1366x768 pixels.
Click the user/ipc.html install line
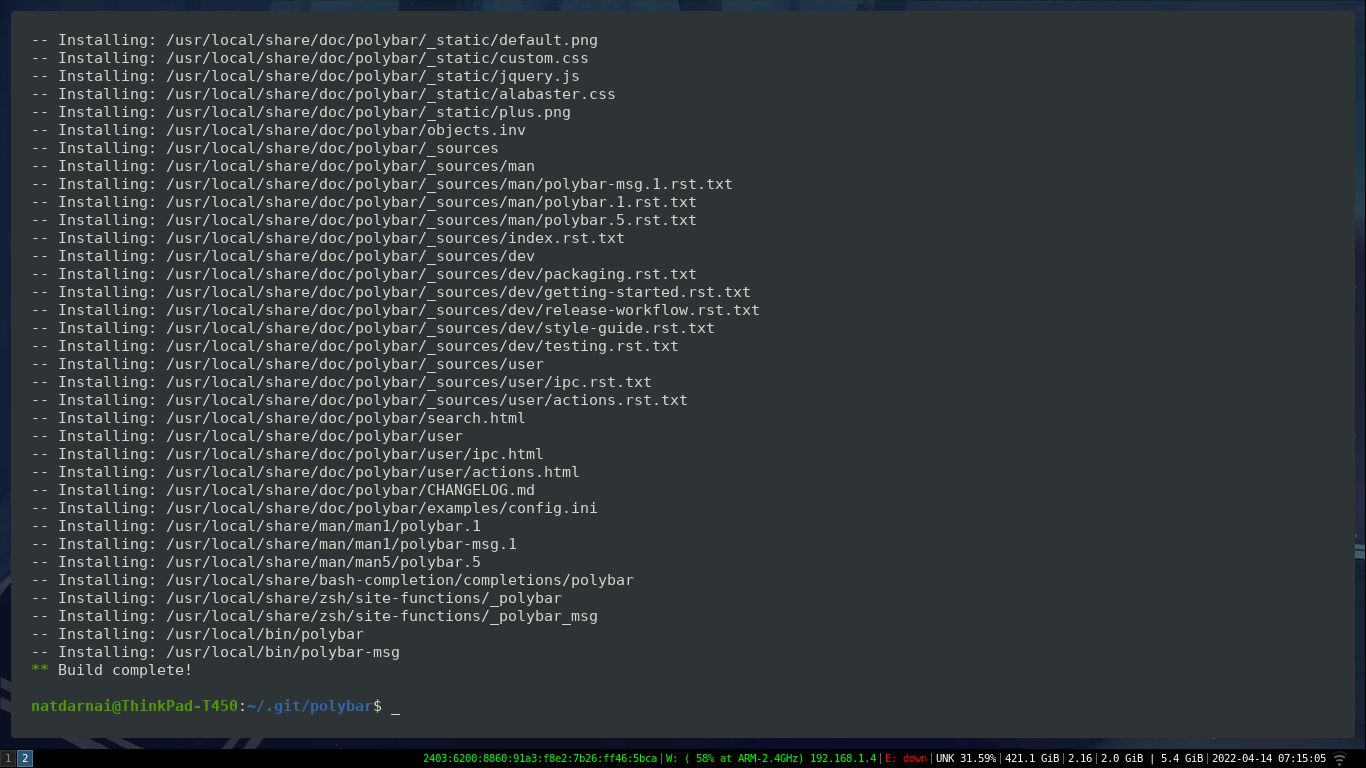pos(287,454)
